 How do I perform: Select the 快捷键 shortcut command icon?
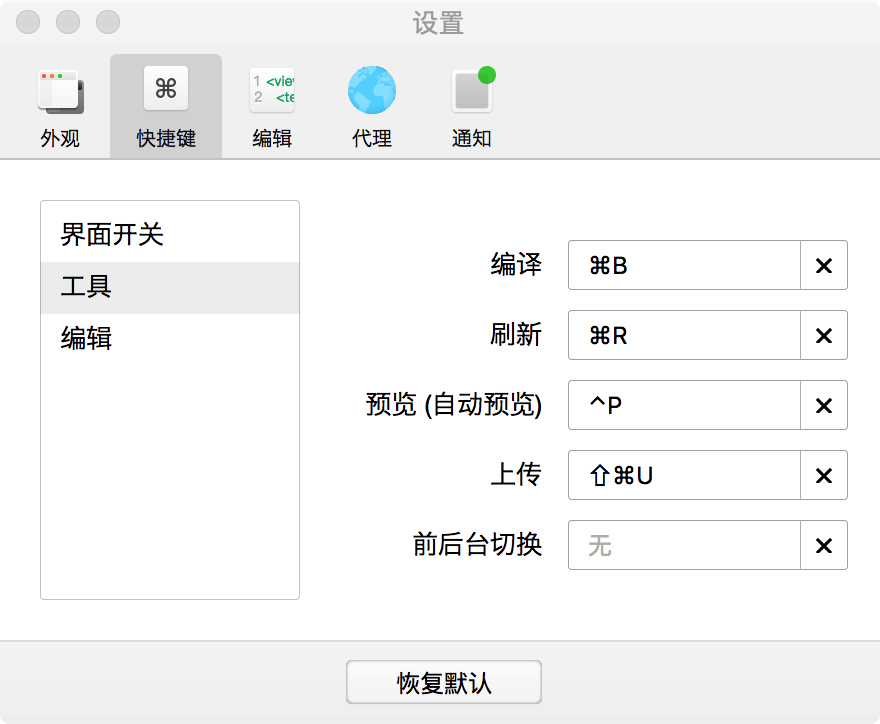166,91
